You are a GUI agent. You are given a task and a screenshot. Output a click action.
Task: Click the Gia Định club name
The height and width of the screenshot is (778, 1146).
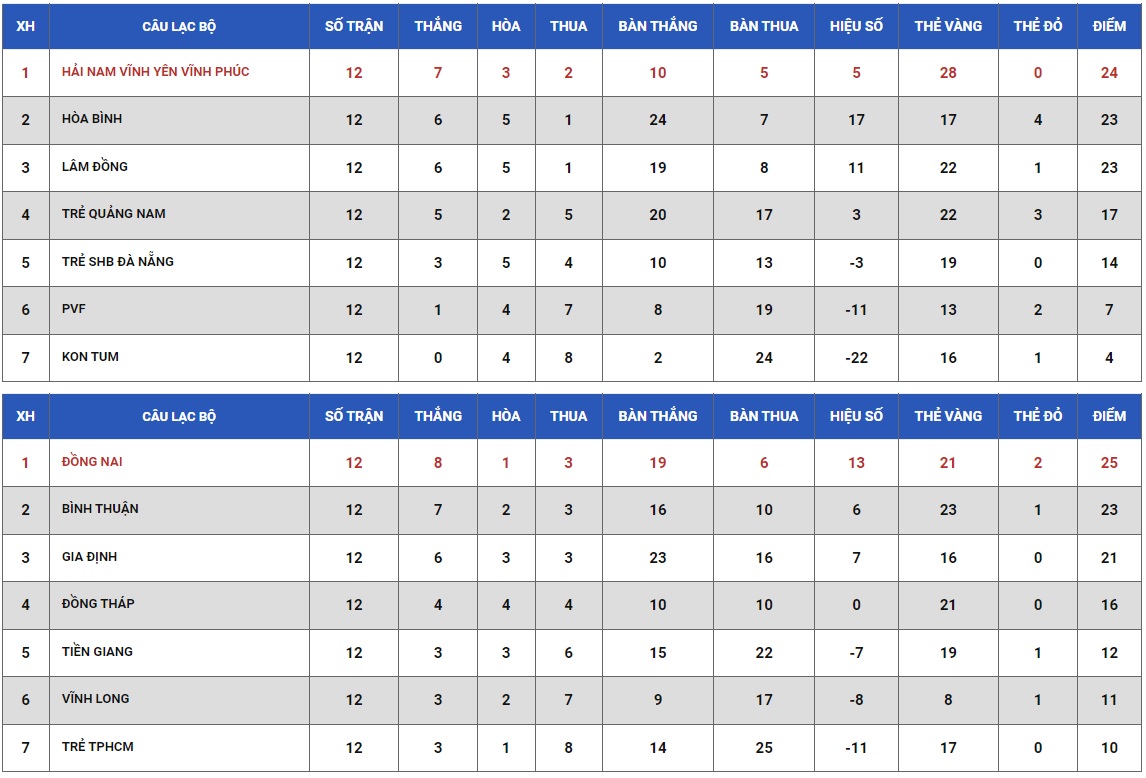tap(90, 557)
